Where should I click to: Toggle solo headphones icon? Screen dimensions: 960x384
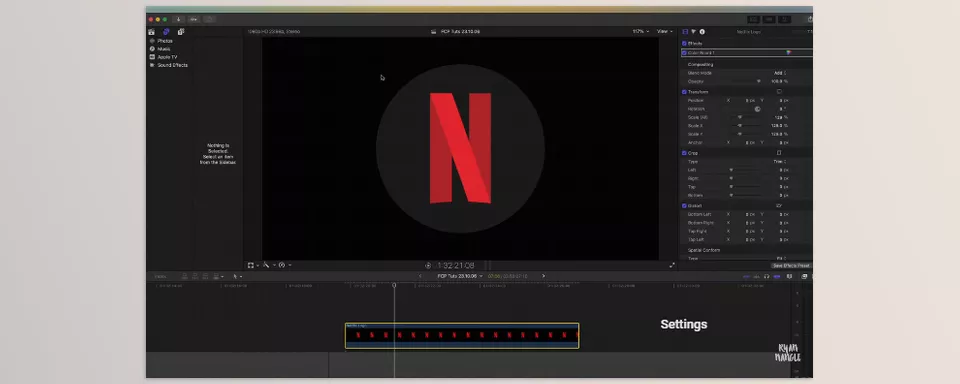tap(767, 276)
